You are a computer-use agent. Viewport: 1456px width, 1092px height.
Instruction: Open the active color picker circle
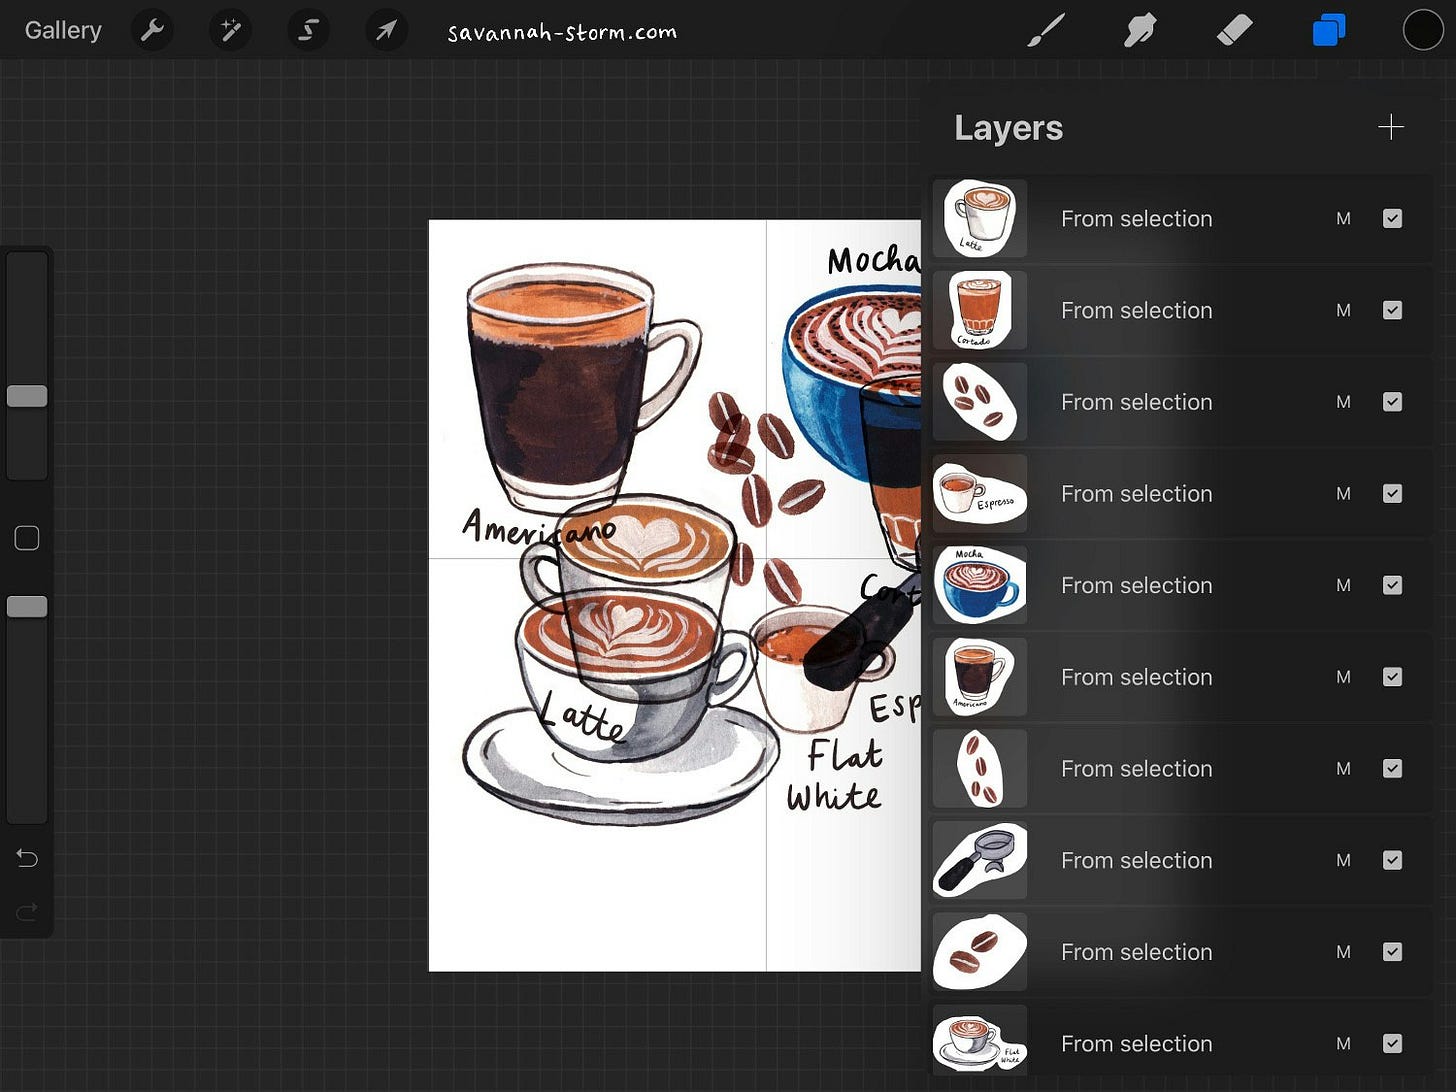coord(1422,30)
